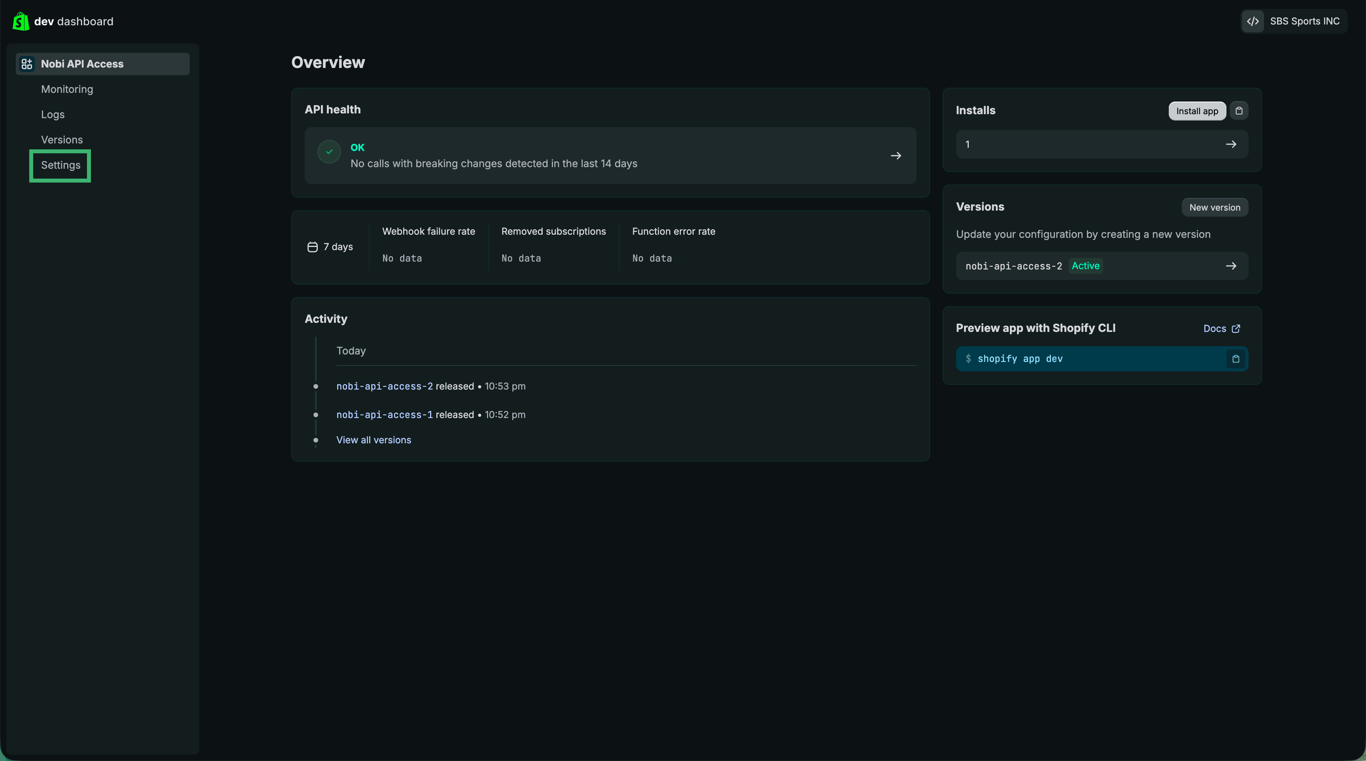Click the Preview app with Shopify CLI heading

point(1035,328)
